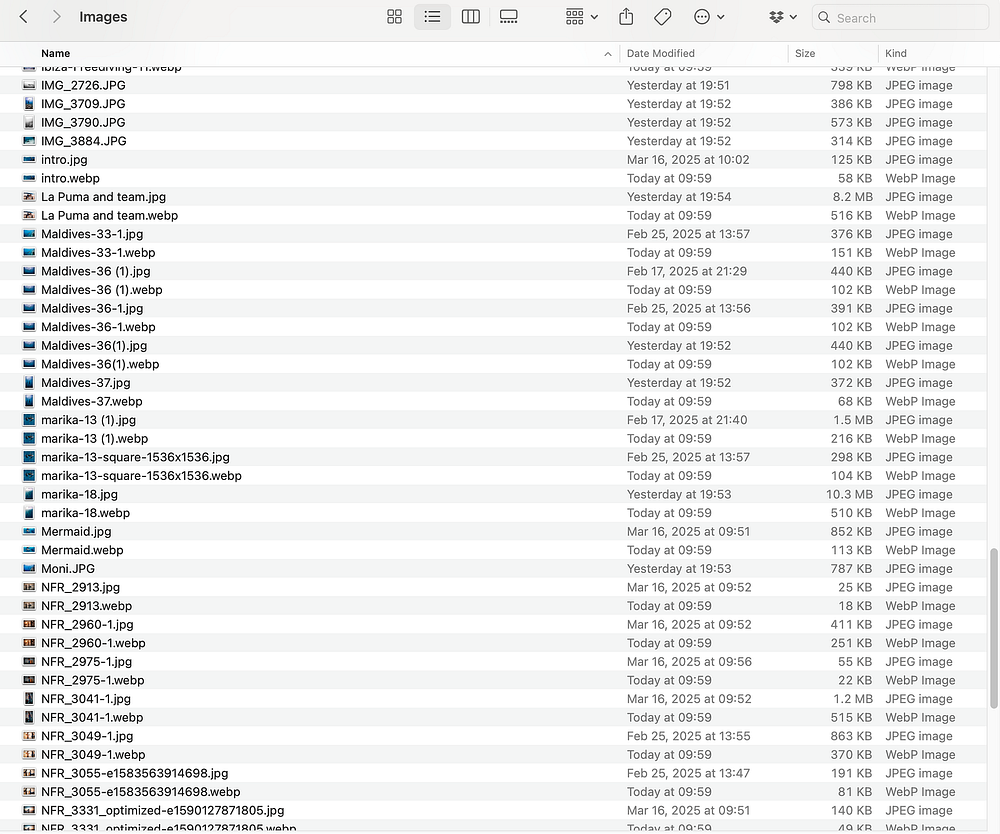1000x834 pixels.
Task: Select Maldives-36-1.jpg file name
Action: pyautogui.click(x=92, y=308)
